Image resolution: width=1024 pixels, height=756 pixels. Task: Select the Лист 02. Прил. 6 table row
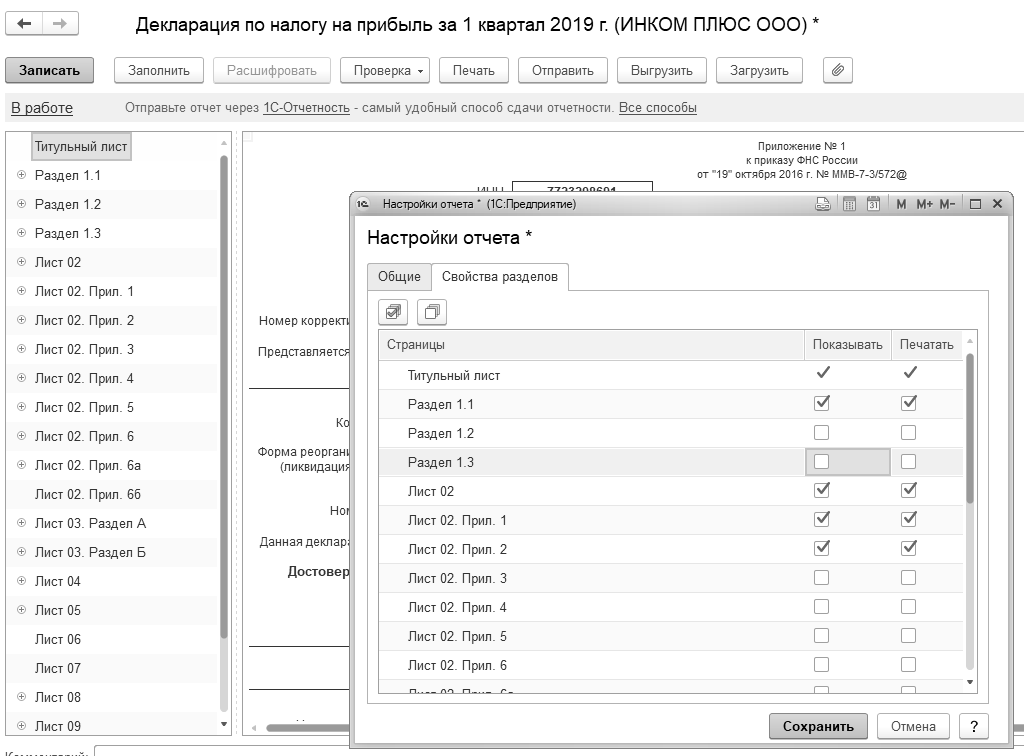point(671,665)
